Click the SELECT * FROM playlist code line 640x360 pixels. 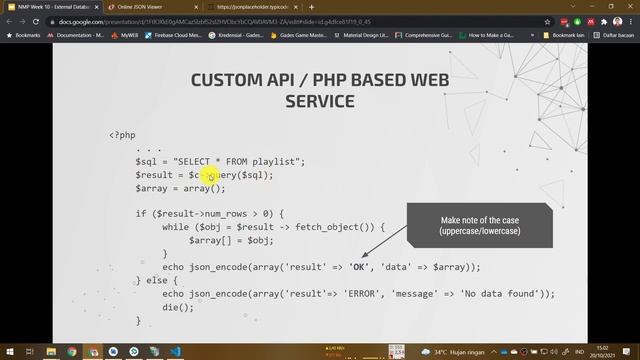(x=220, y=162)
